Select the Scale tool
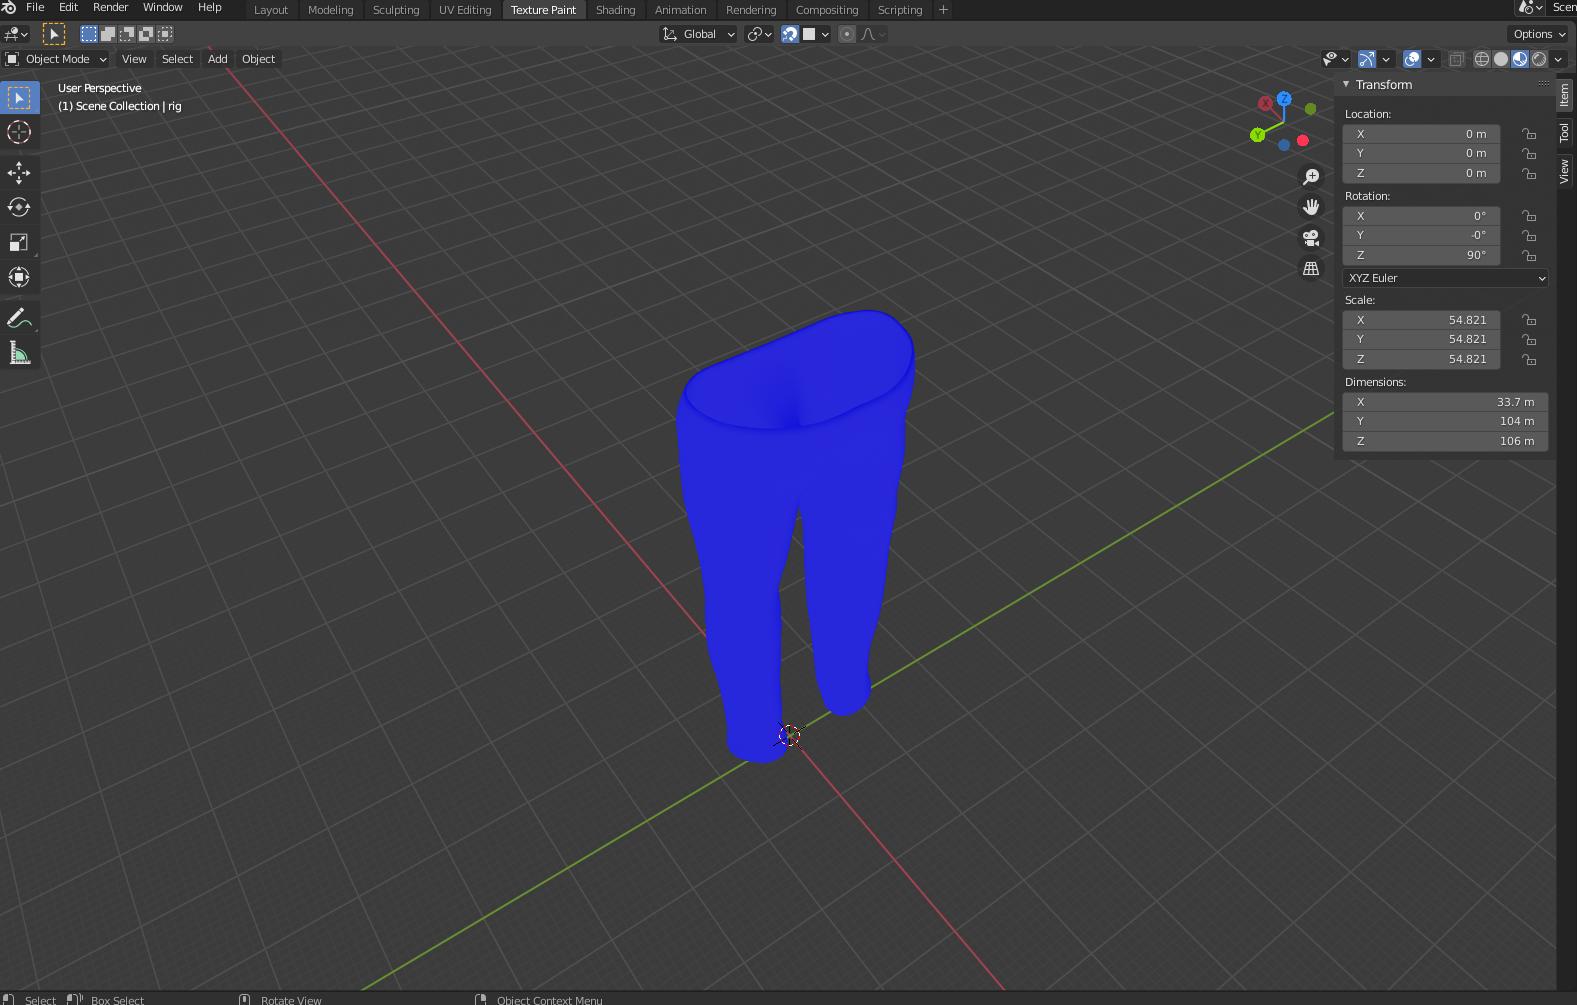 (x=19, y=243)
